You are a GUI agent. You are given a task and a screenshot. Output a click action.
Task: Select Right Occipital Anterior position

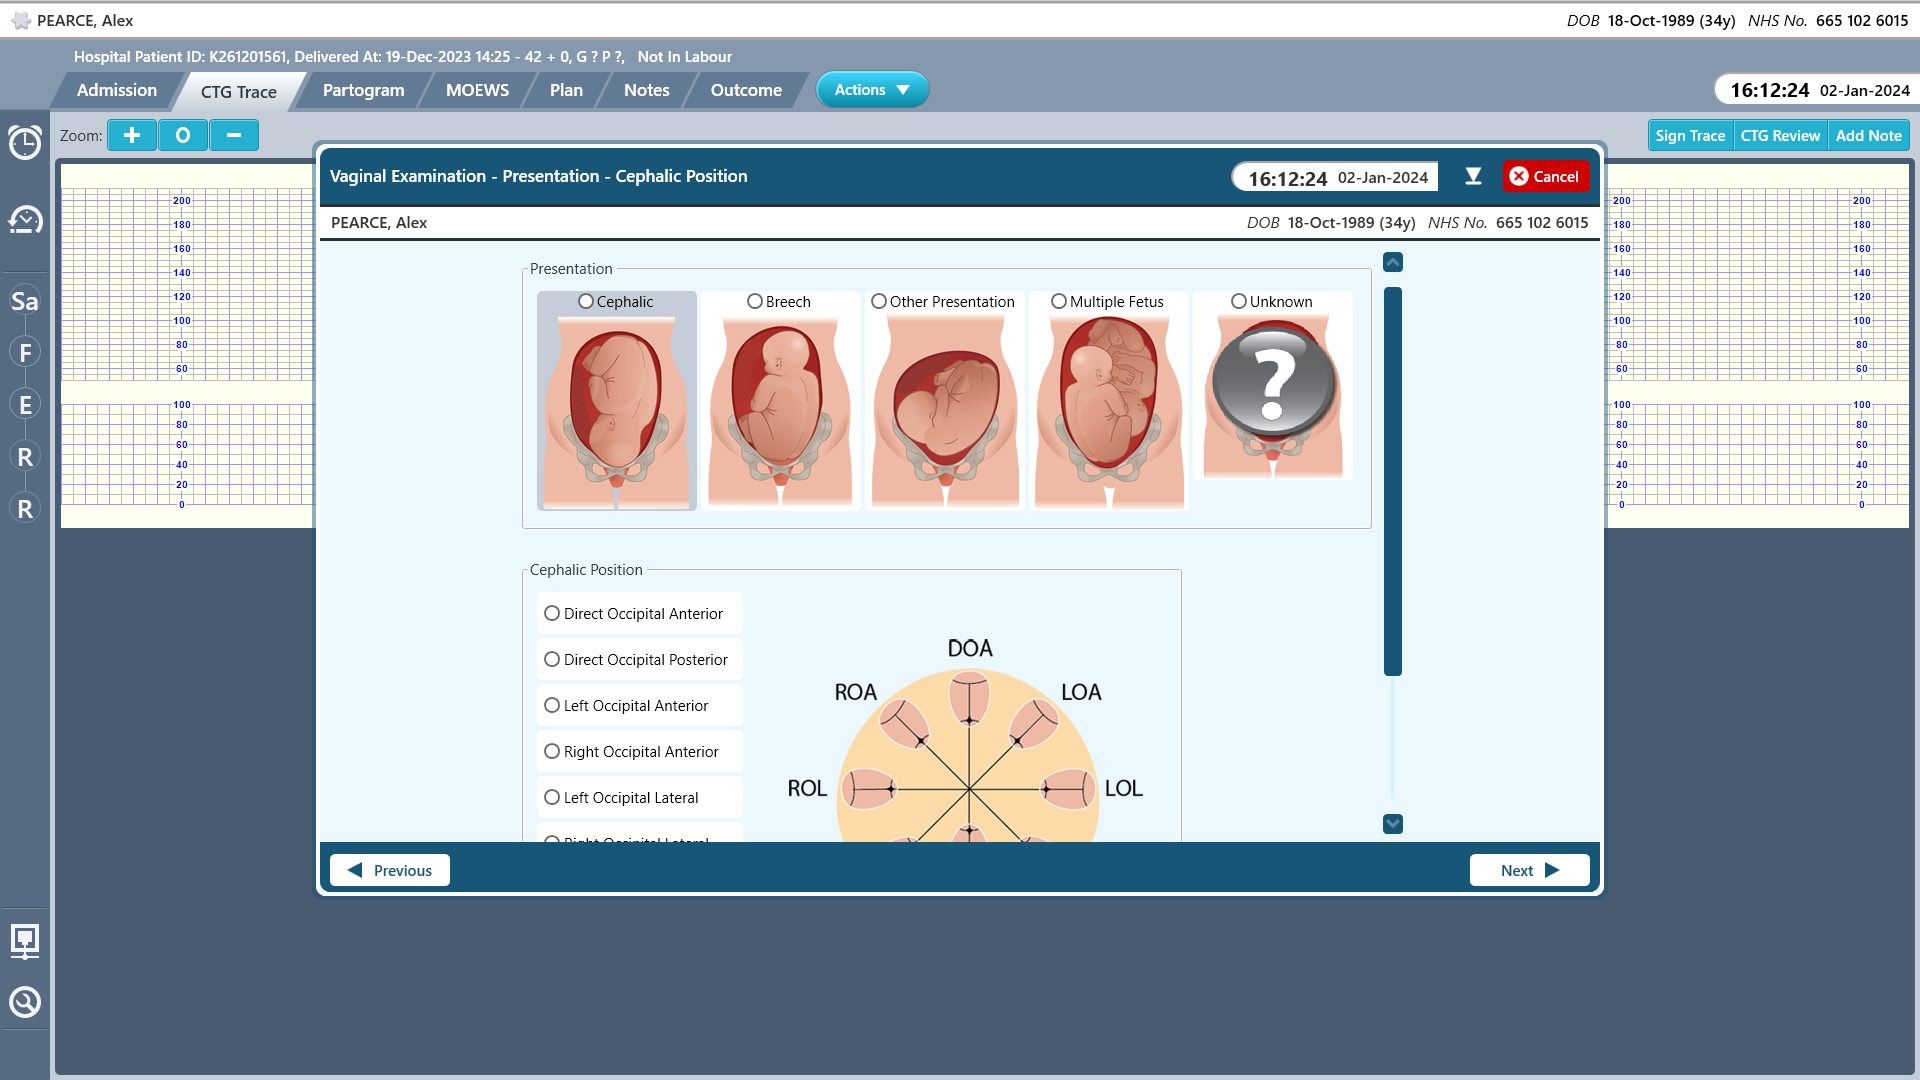tap(640, 751)
